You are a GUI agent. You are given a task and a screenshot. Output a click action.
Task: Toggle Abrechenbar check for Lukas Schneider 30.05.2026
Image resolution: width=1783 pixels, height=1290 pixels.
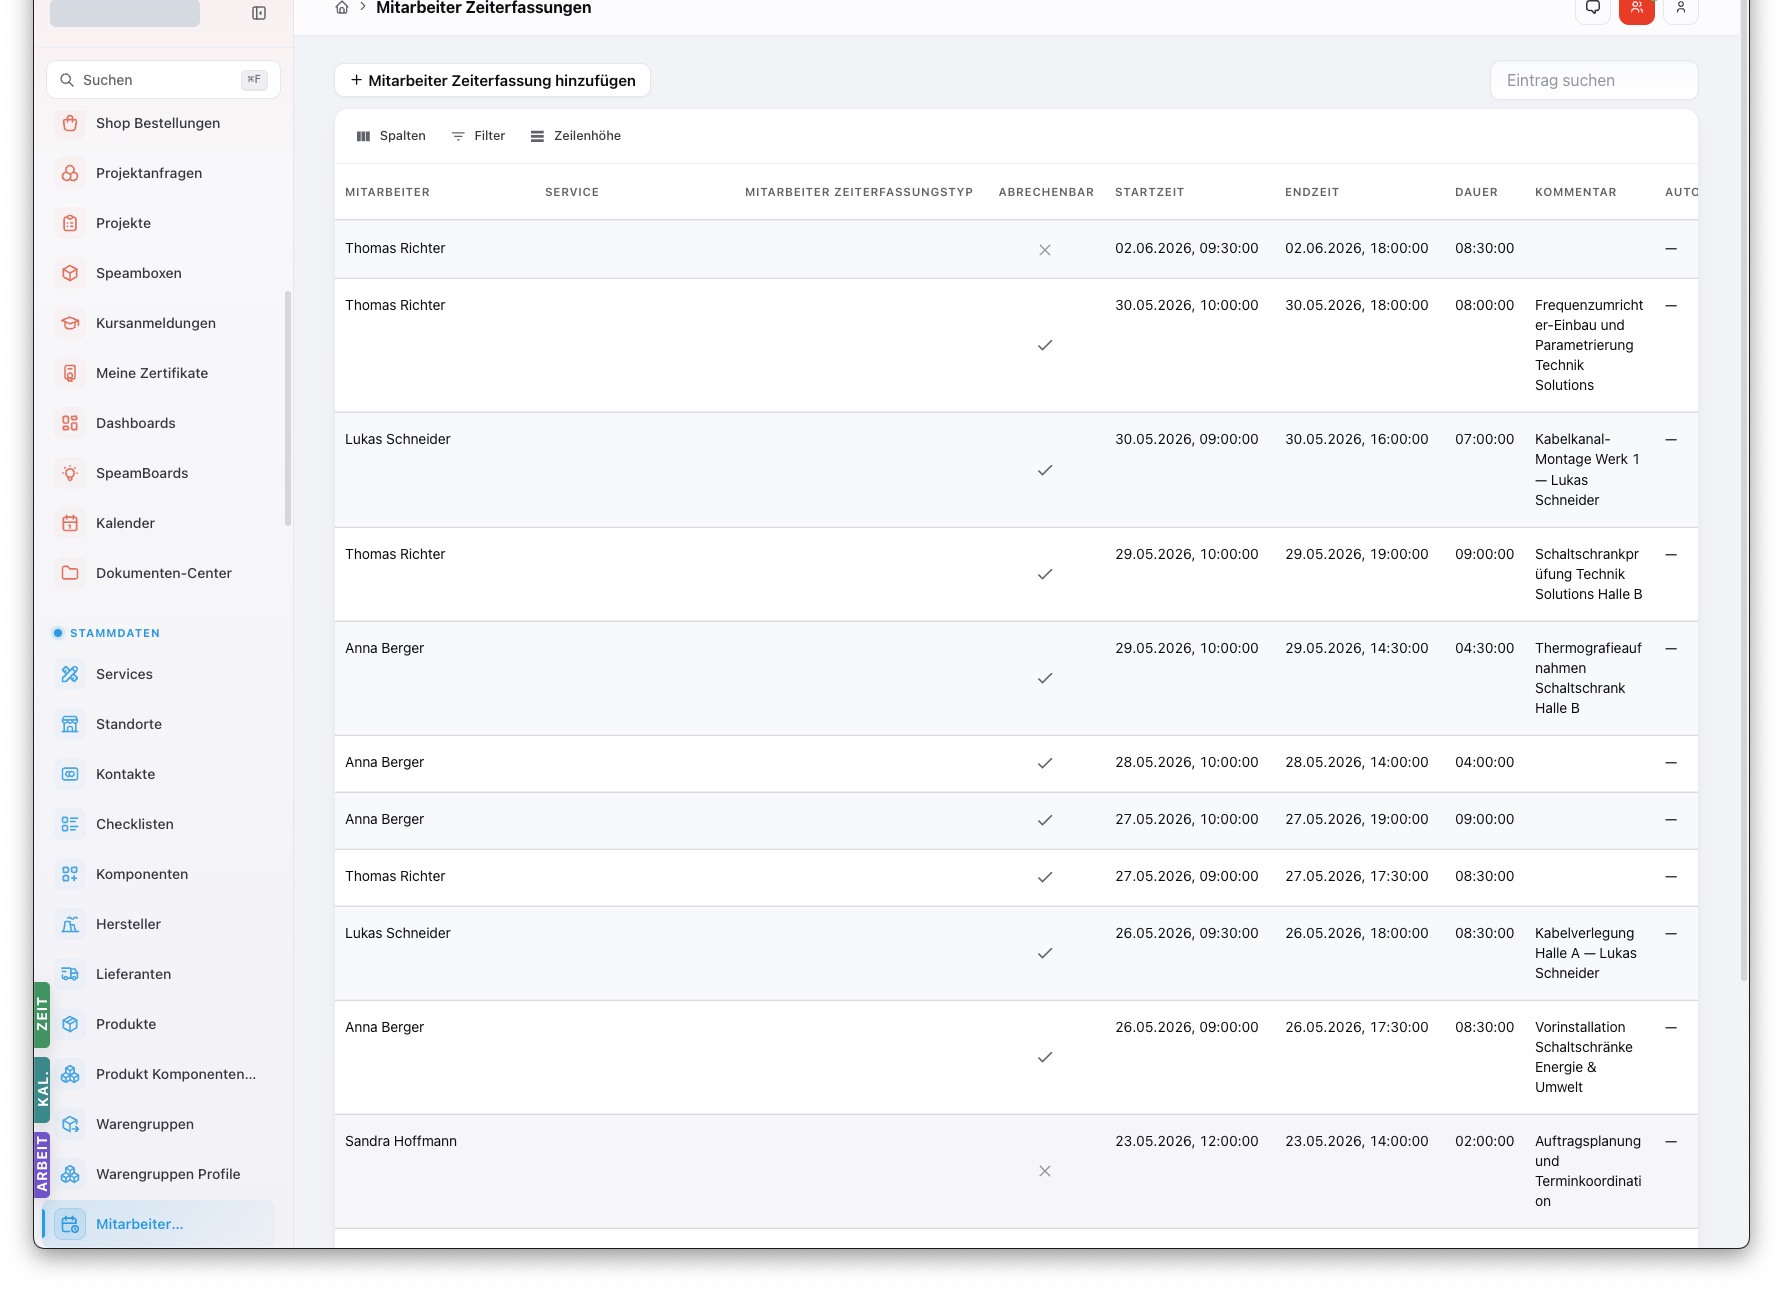point(1045,470)
